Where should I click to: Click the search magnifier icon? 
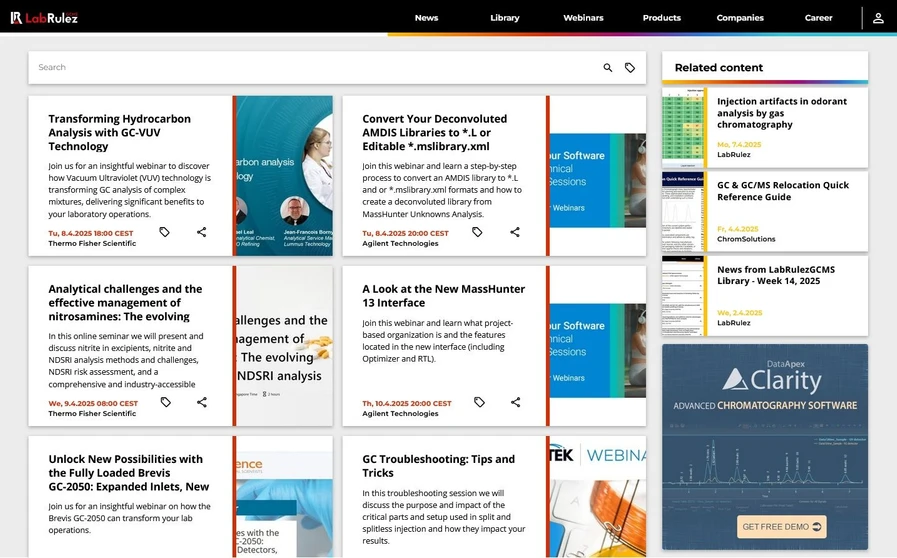point(608,68)
